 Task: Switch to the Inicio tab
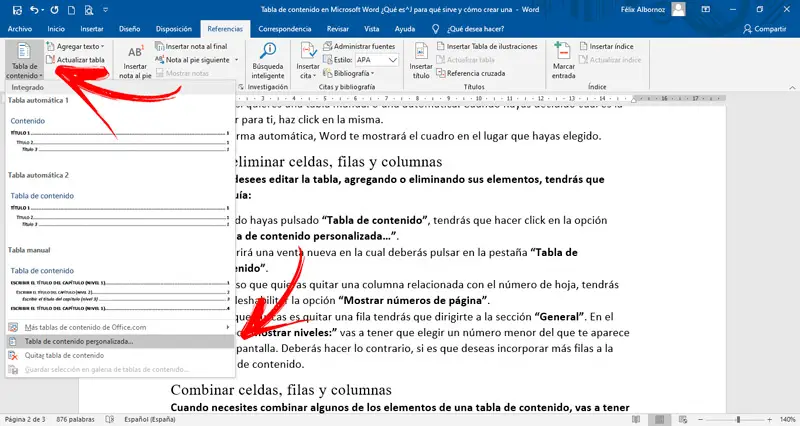[56, 29]
